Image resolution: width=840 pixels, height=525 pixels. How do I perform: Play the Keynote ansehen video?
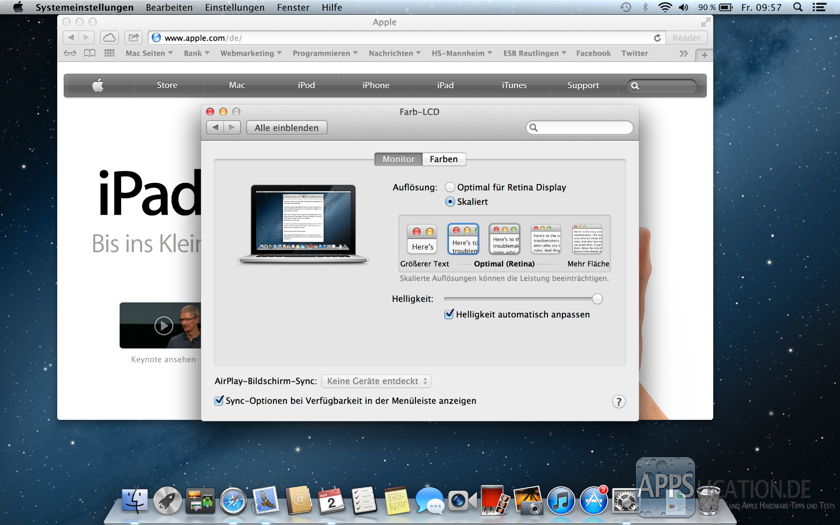[163, 325]
